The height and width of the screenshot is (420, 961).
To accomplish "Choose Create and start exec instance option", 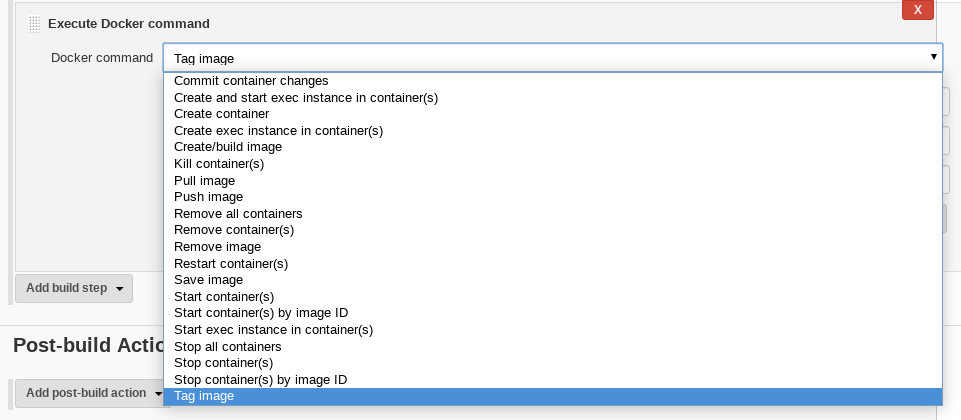I will [x=553, y=97].
